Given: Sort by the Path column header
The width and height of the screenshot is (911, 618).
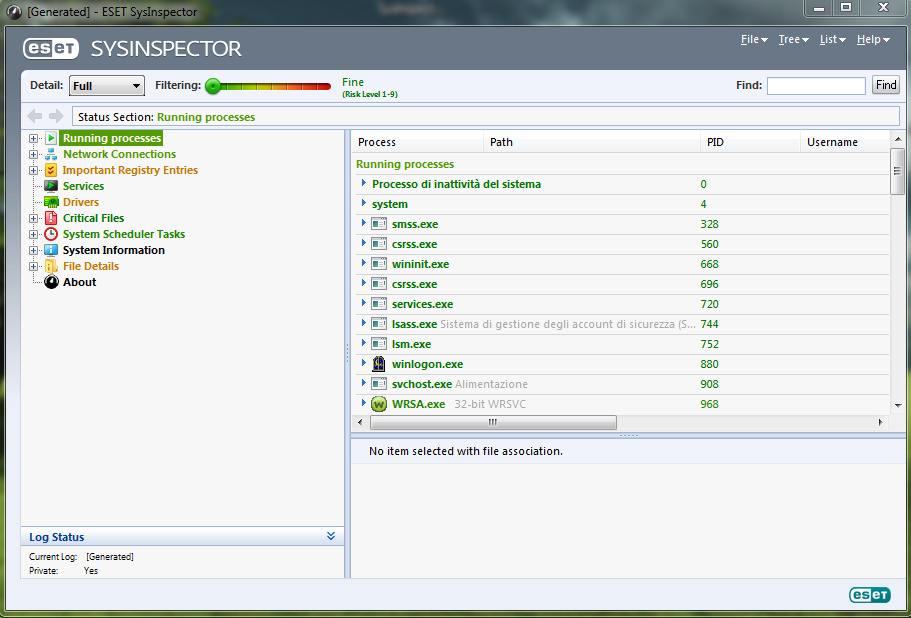Looking at the screenshot, I should click(x=591, y=142).
